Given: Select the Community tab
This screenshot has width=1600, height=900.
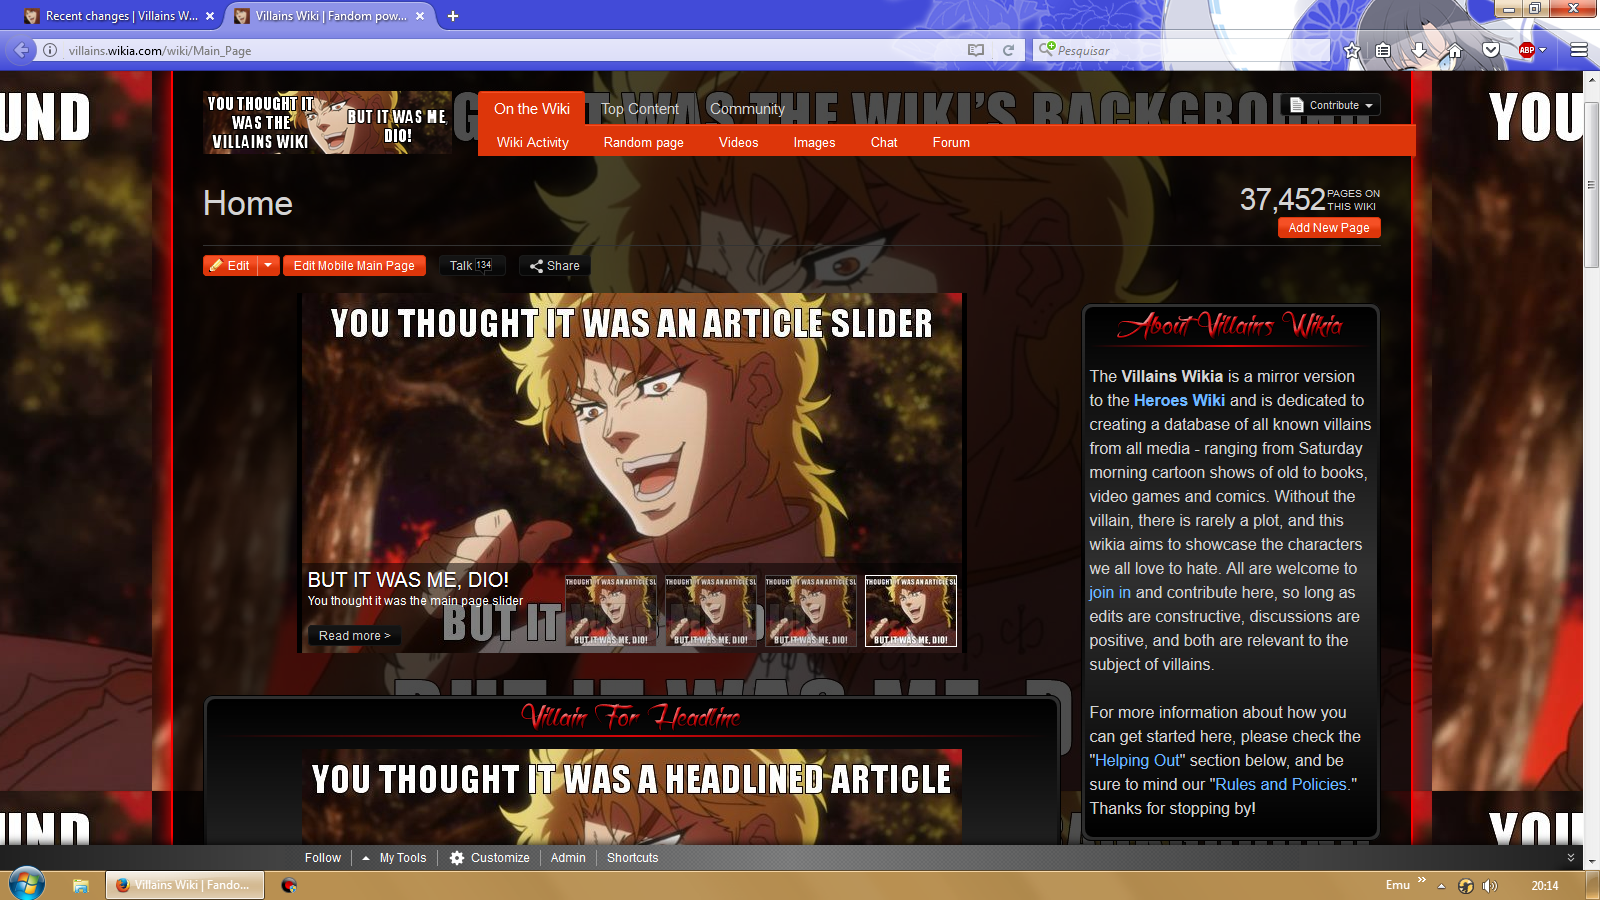Looking at the screenshot, I should pos(747,109).
